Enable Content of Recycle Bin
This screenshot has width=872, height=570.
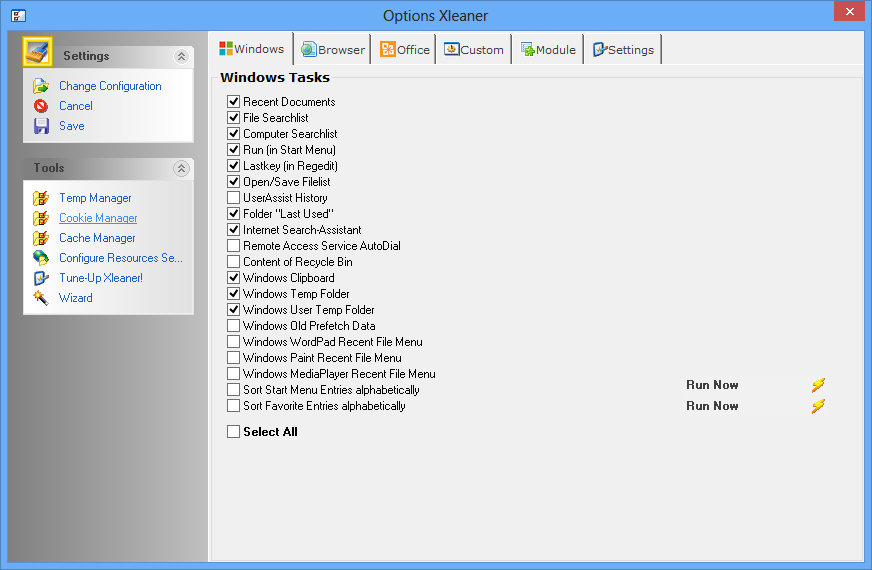click(234, 262)
